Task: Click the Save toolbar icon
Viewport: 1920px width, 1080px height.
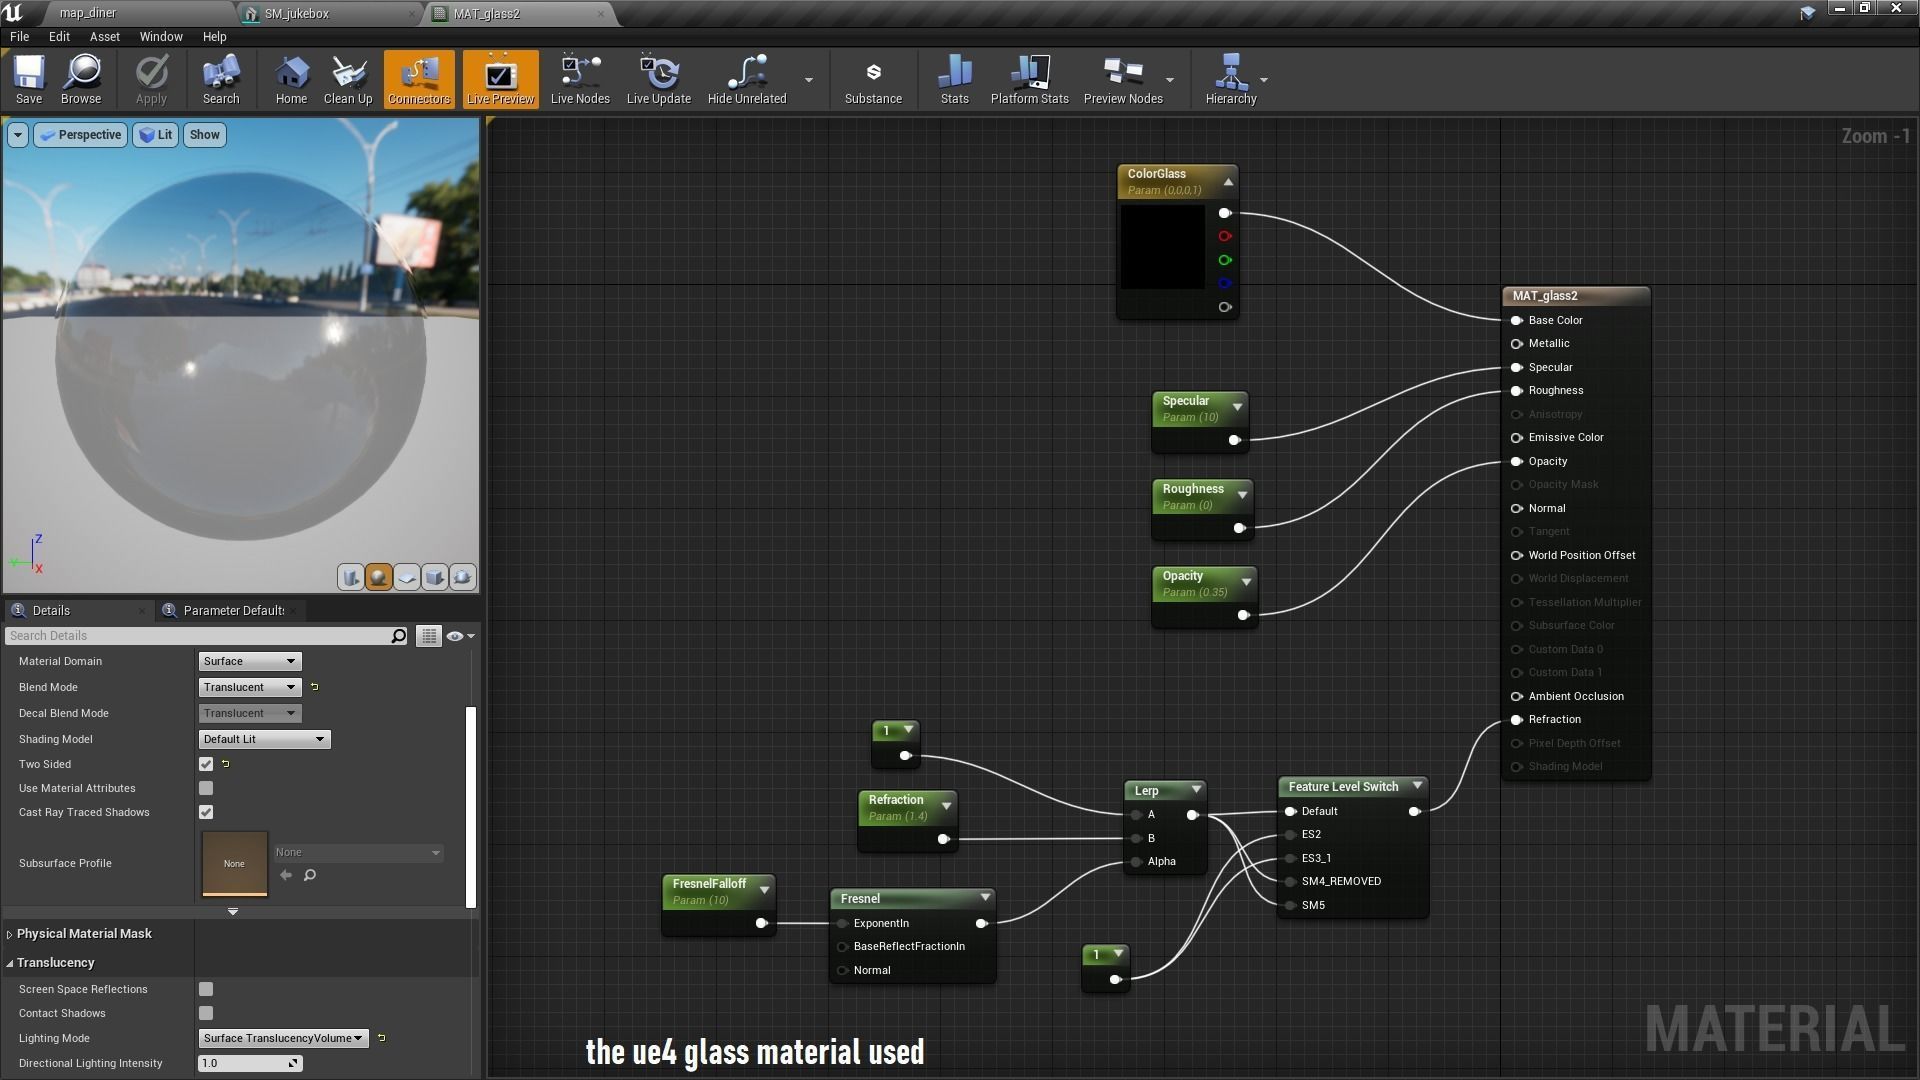Action: coord(29,79)
